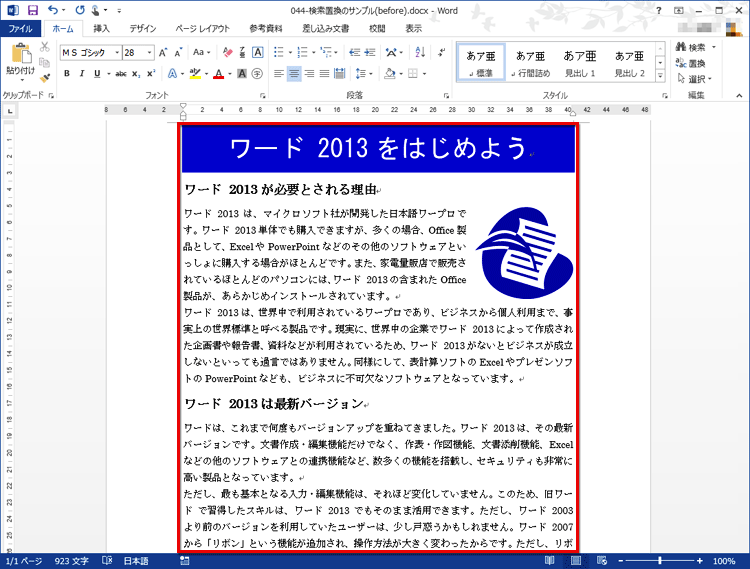Toggle center alignment
This screenshot has height=569, width=750.
294,74
